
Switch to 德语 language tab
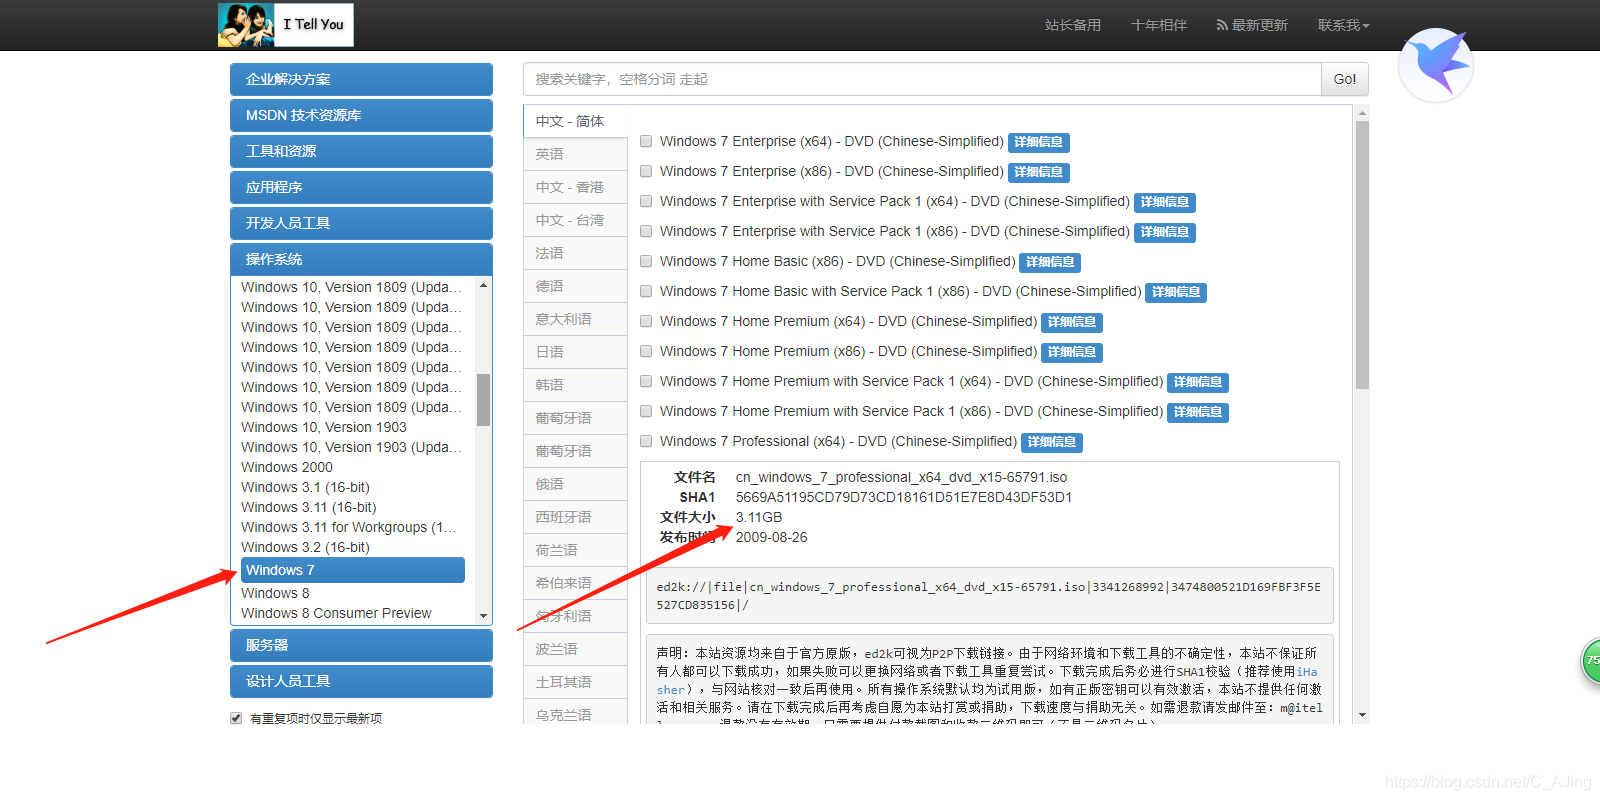tap(575, 286)
